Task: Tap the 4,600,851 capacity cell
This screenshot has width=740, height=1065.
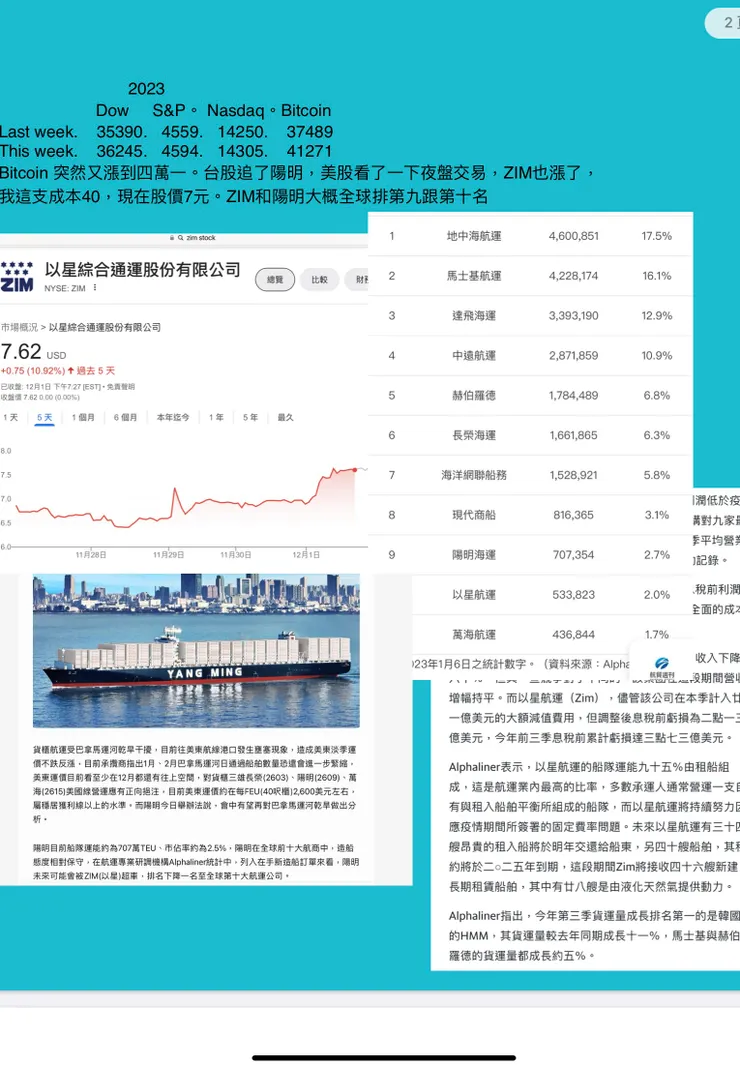Action: (x=574, y=236)
